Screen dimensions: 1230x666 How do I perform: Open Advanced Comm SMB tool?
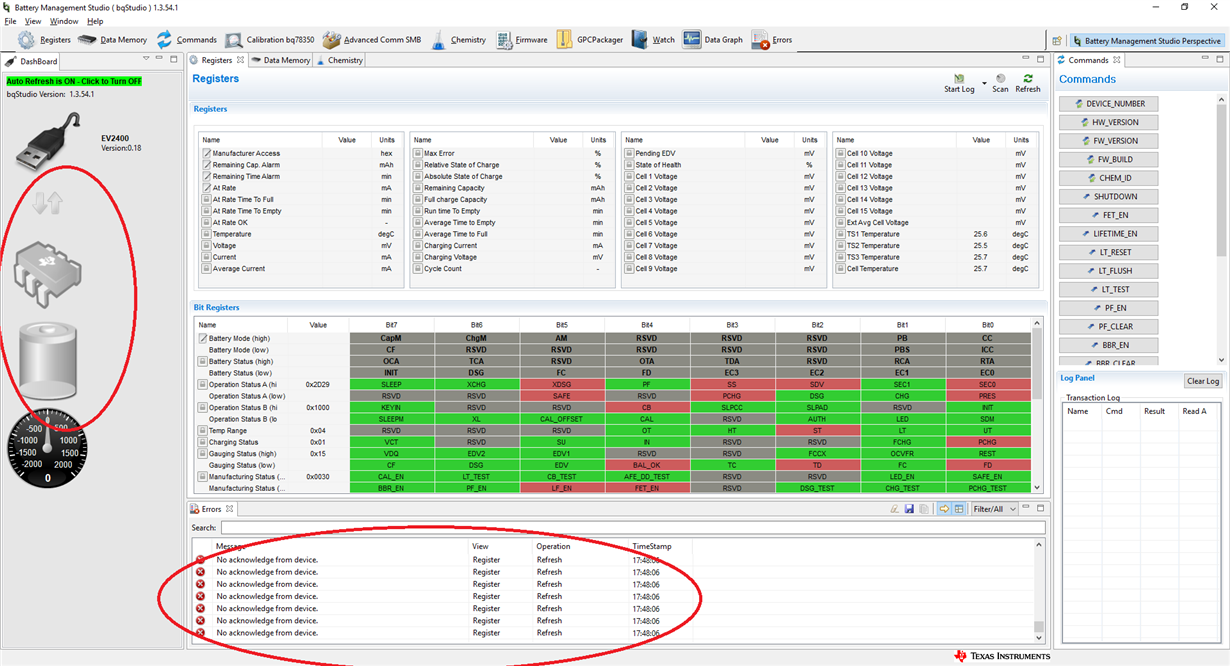coord(371,40)
